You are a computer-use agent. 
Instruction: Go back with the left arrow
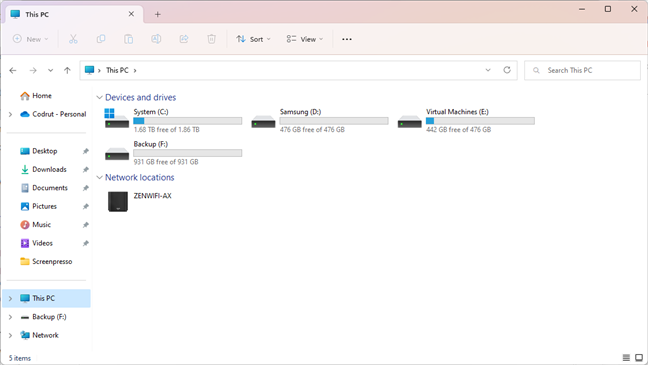coord(13,70)
